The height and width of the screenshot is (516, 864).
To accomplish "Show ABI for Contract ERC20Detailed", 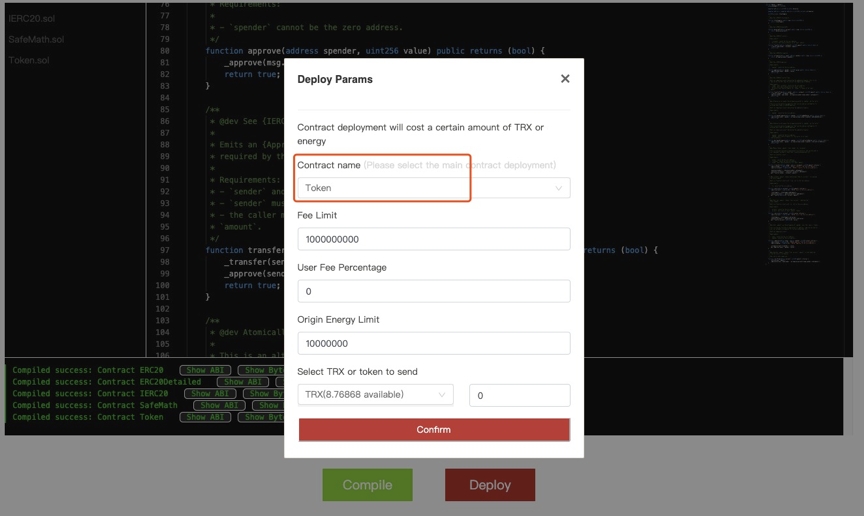I will coord(242,382).
